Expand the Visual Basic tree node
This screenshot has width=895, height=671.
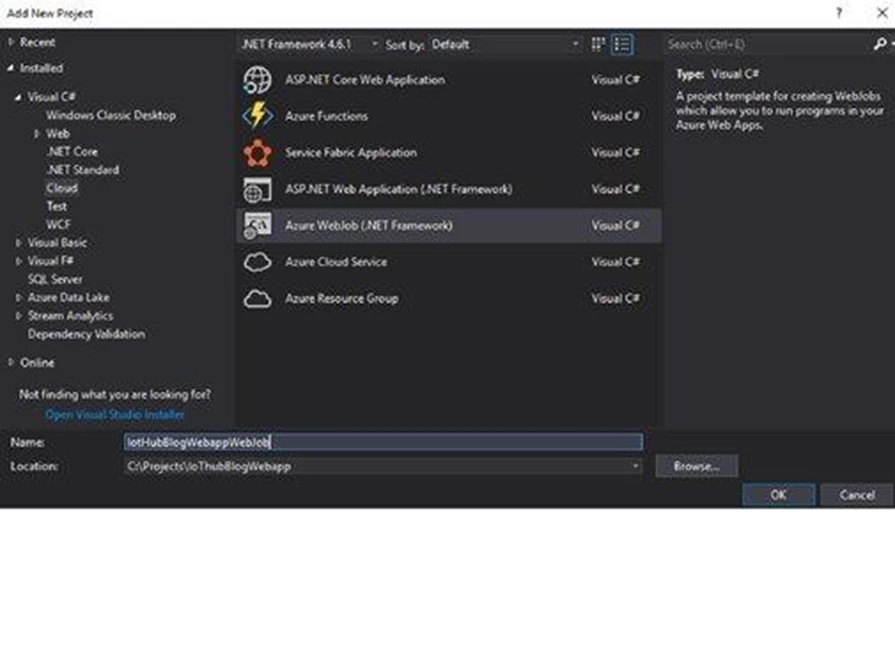(19, 243)
